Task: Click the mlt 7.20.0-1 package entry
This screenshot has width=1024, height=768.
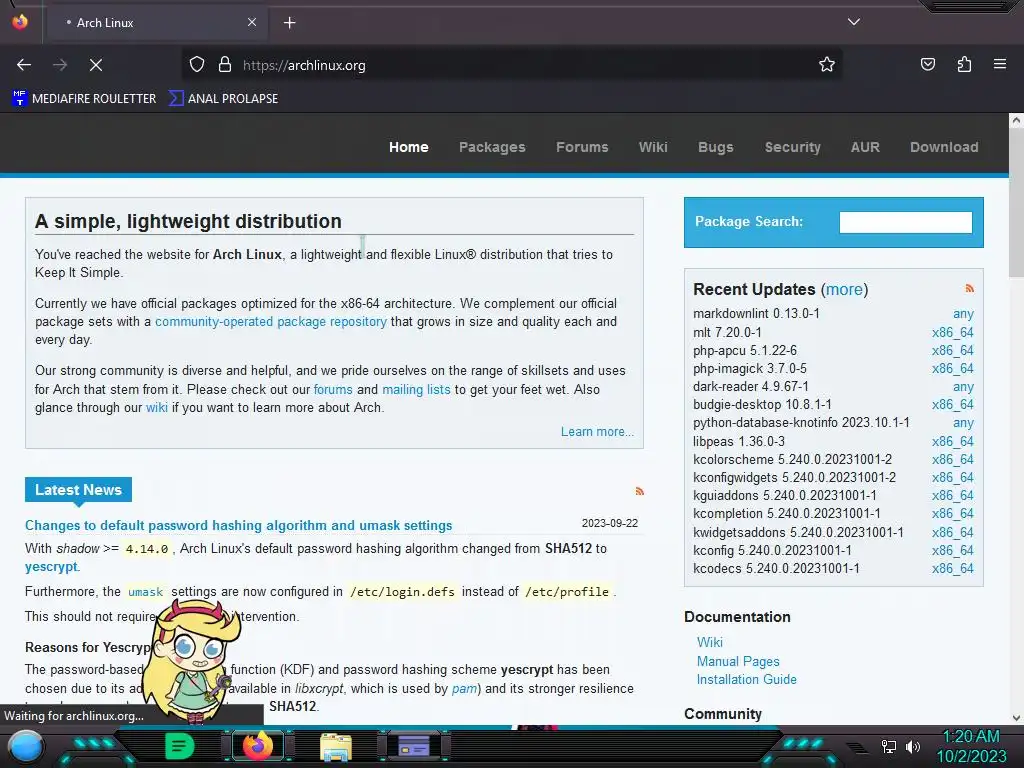Action: click(727, 332)
